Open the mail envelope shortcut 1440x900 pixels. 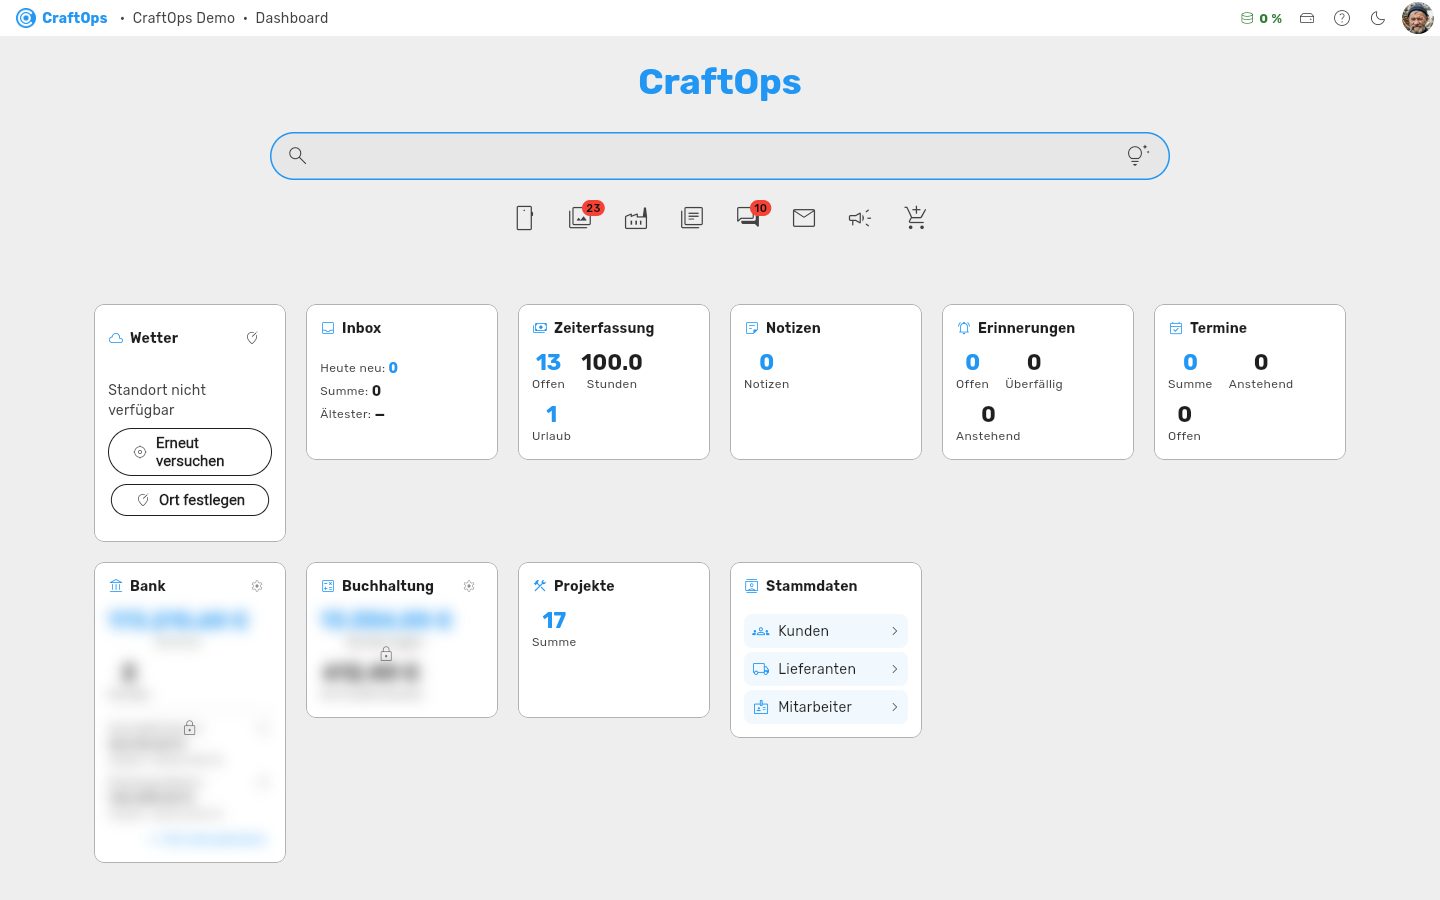point(804,218)
